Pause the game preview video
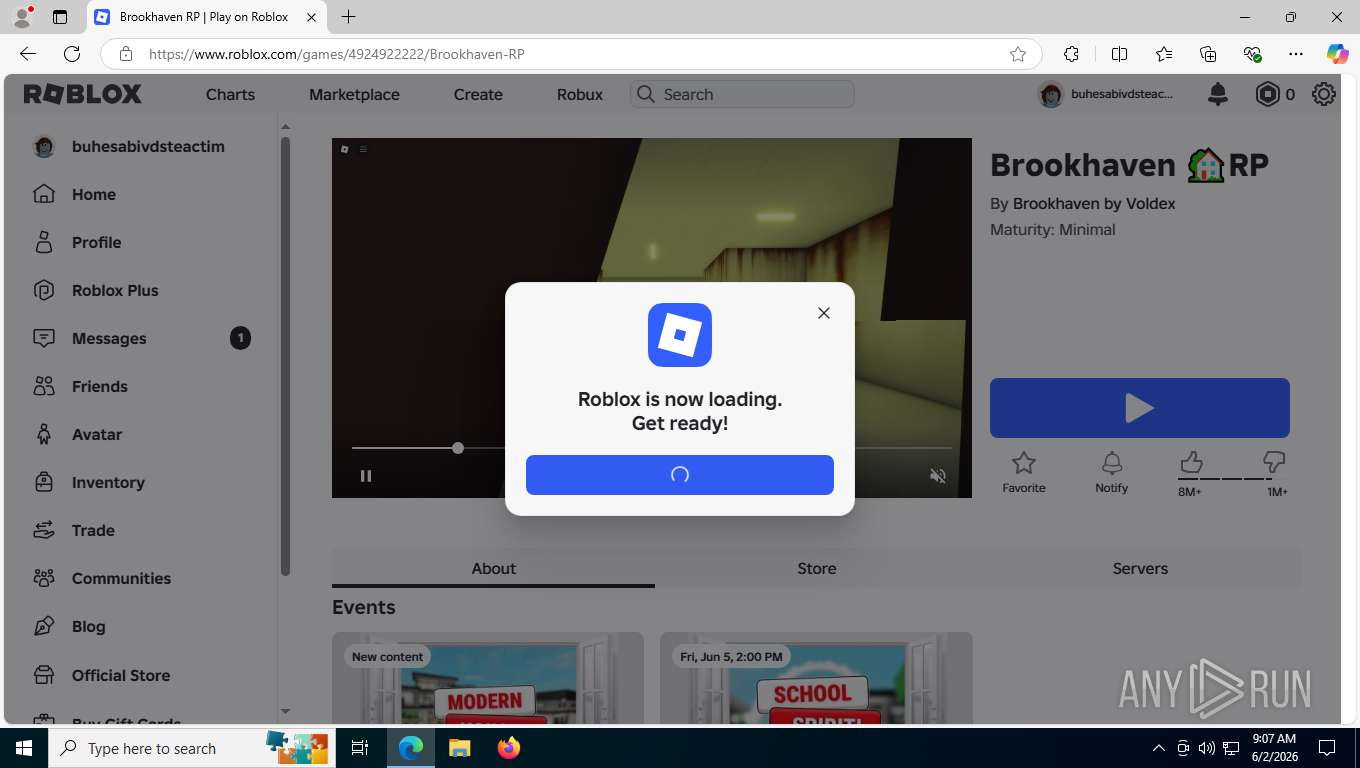 (x=366, y=476)
